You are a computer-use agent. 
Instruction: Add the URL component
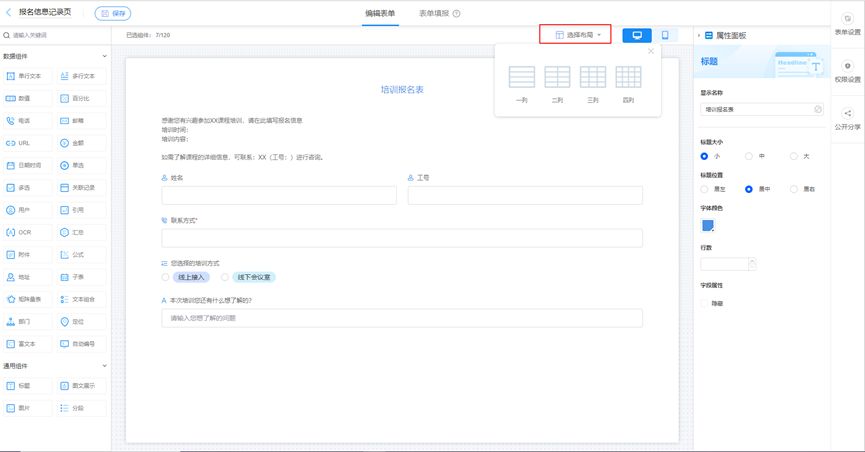pos(26,143)
